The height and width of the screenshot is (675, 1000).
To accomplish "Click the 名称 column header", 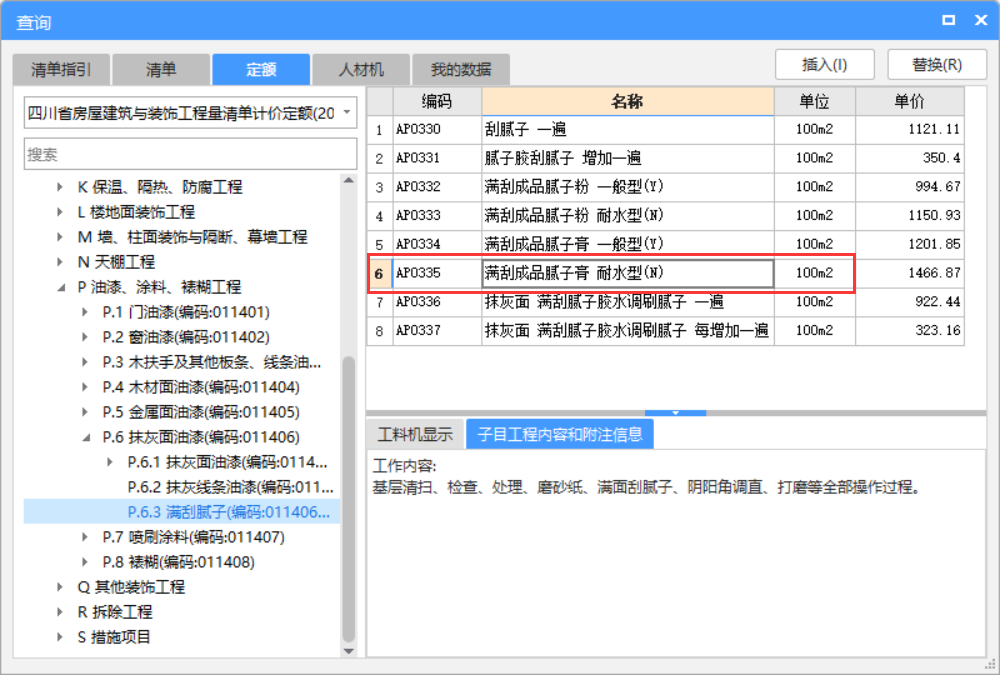I will pyautogui.click(x=628, y=101).
